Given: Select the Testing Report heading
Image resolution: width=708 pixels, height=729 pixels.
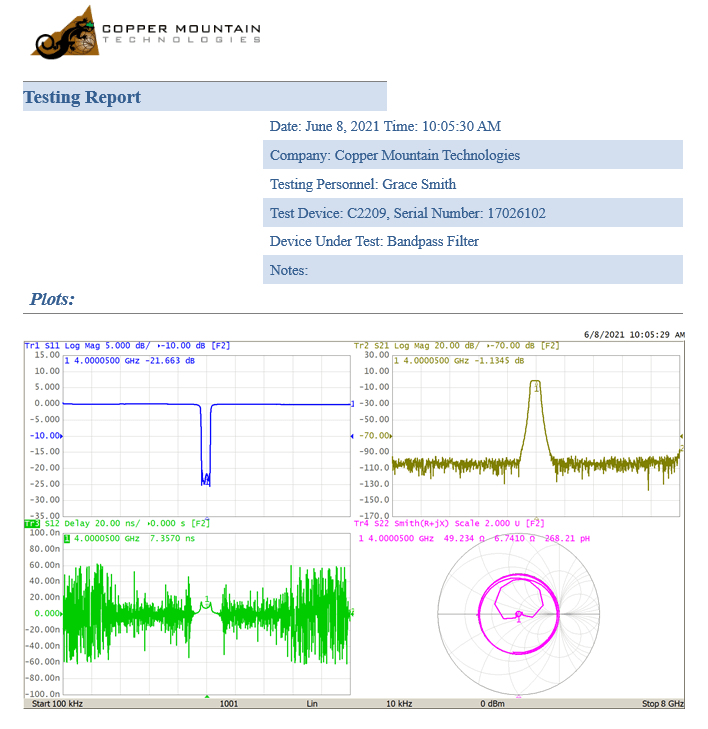Looking at the screenshot, I should pos(82,97).
